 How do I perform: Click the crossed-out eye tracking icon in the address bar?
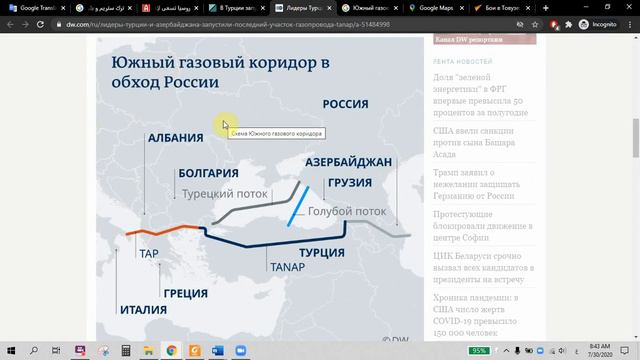520,24
